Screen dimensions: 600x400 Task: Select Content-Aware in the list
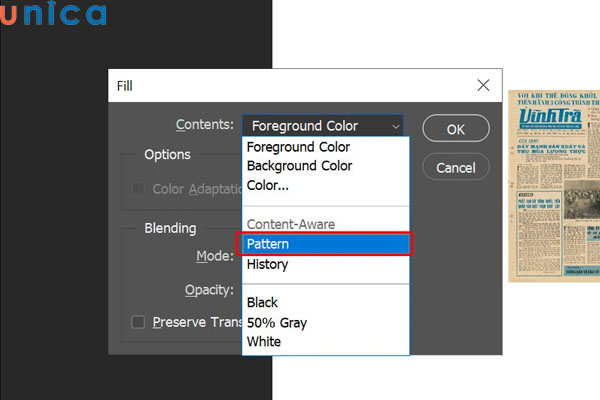click(x=290, y=224)
